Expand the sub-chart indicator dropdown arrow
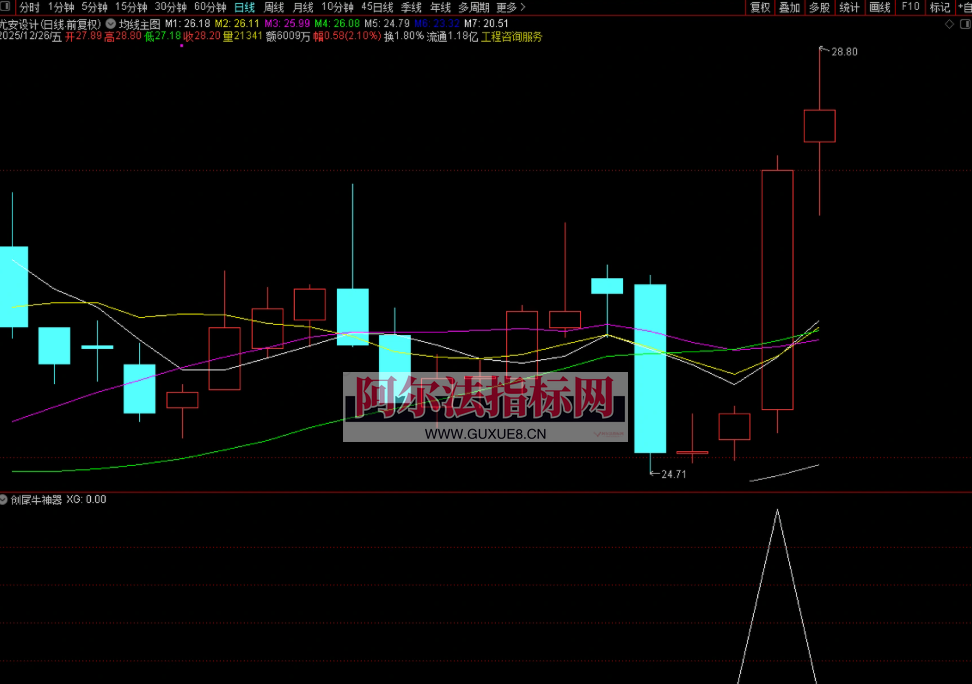Viewport: 972px width, 684px height. 5,499
